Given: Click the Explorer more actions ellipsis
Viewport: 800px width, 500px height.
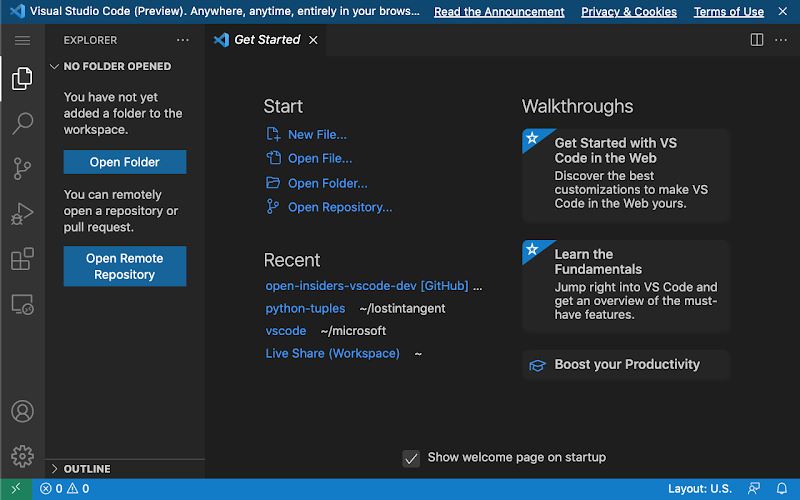Looking at the screenshot, I should click(x=183, y=40).
